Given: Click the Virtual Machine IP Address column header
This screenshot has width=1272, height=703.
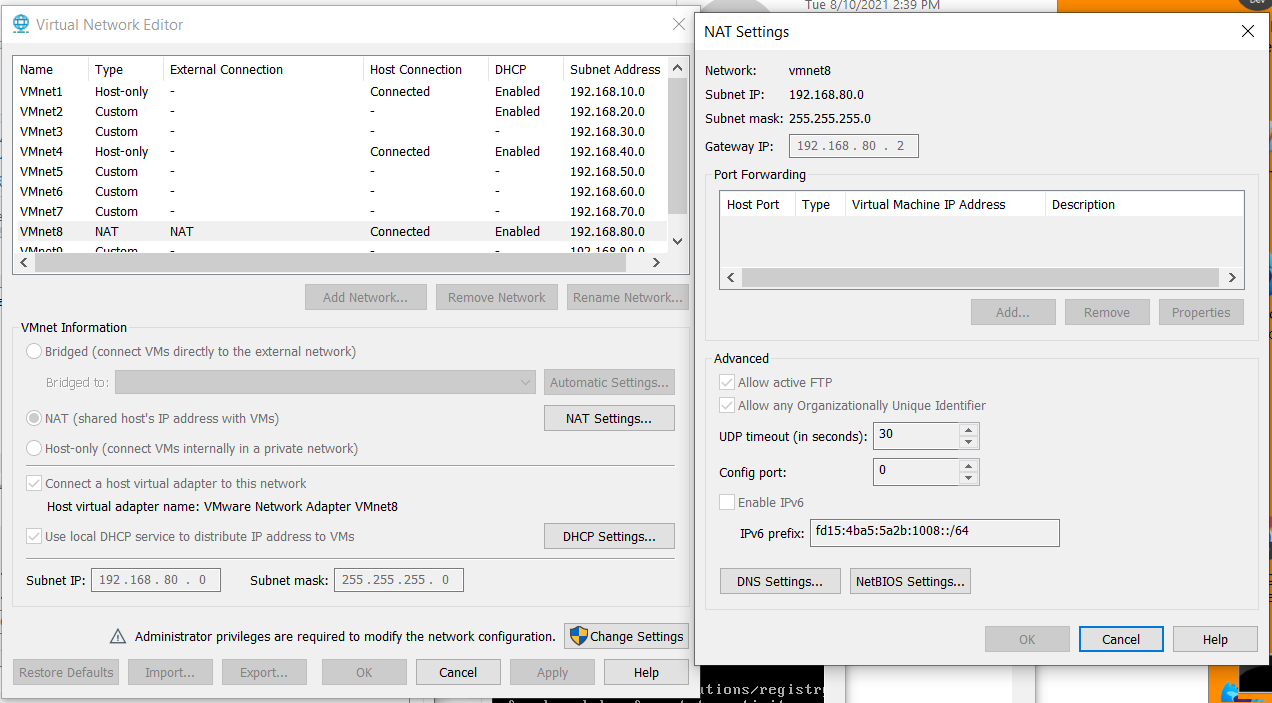Looking at the screenshot, I should point(945,204).
